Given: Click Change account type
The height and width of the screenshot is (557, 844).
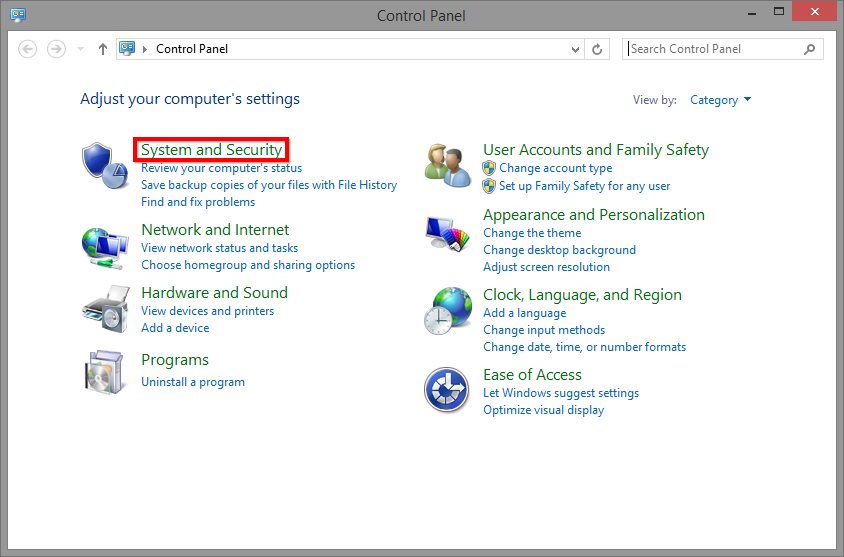Looking at the screenshot, I should (x=555, y=168).
